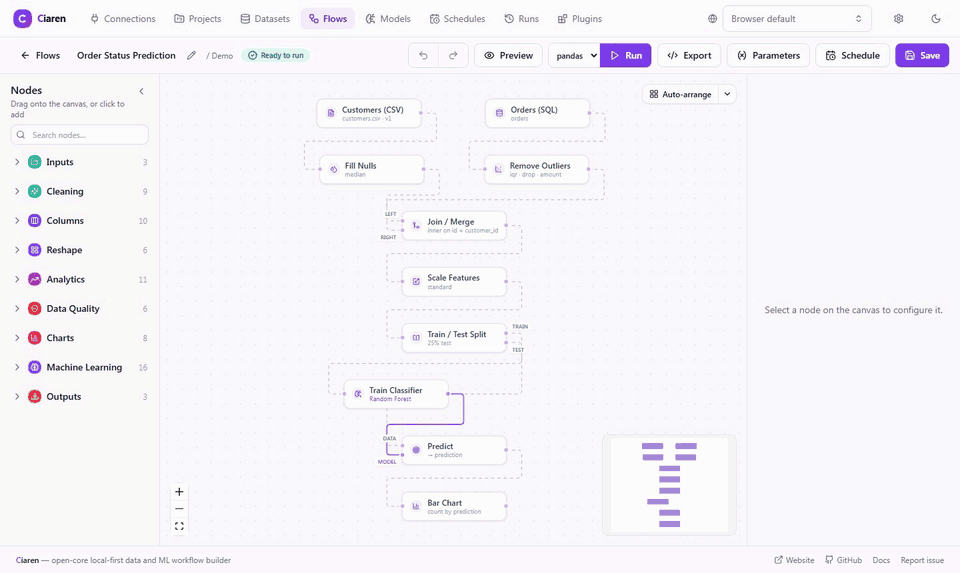Open the pandas engine dropdown
960x573 pixels.
[574, 55]
